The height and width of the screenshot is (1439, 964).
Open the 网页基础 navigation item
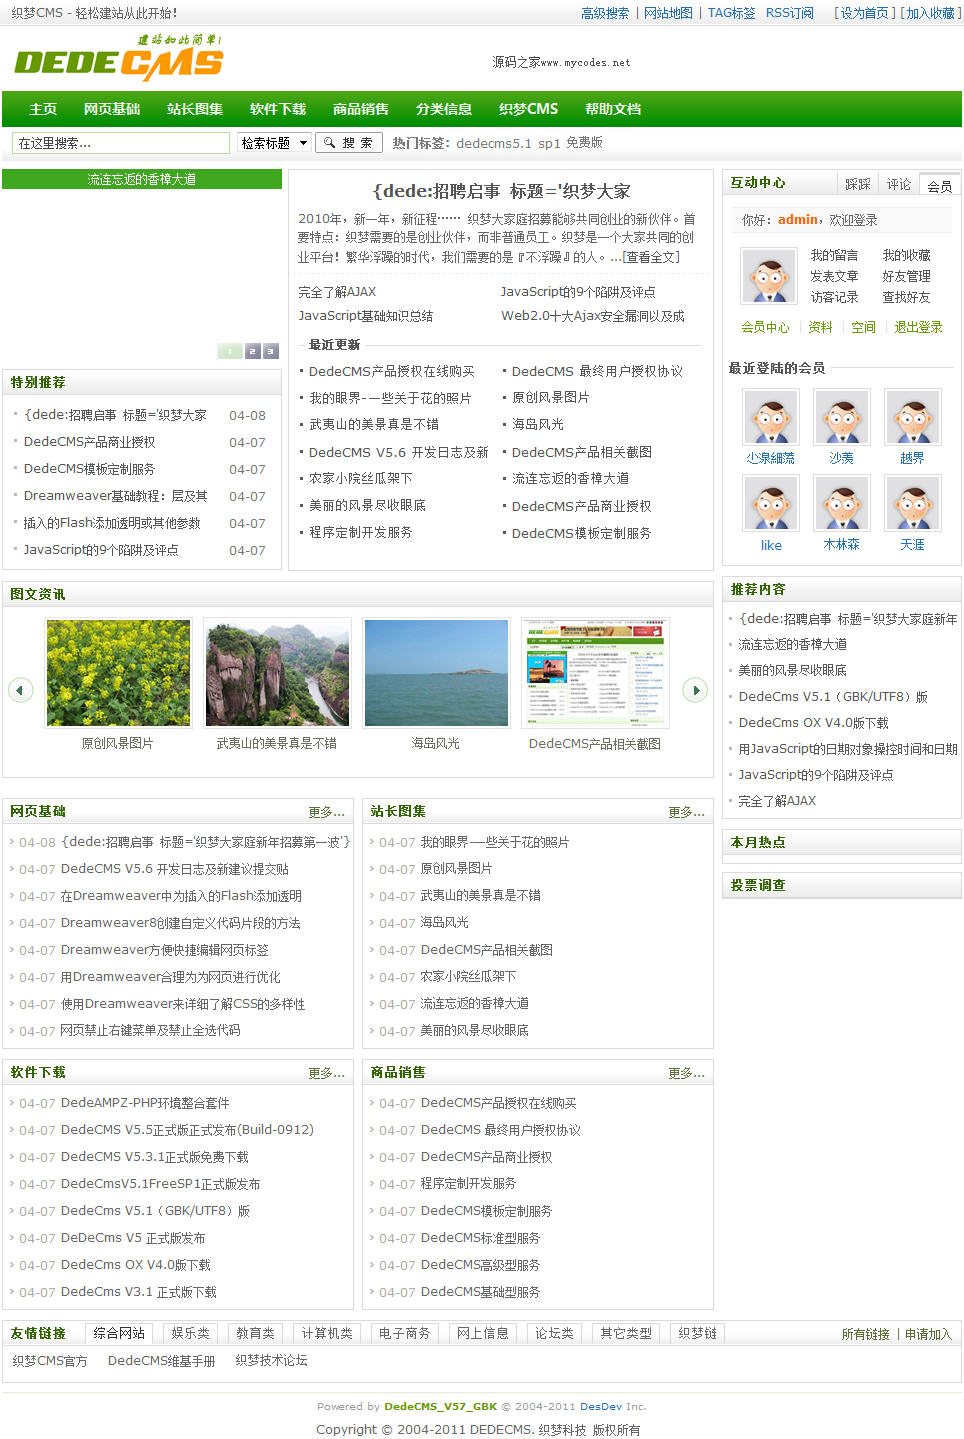coord(112,109)
